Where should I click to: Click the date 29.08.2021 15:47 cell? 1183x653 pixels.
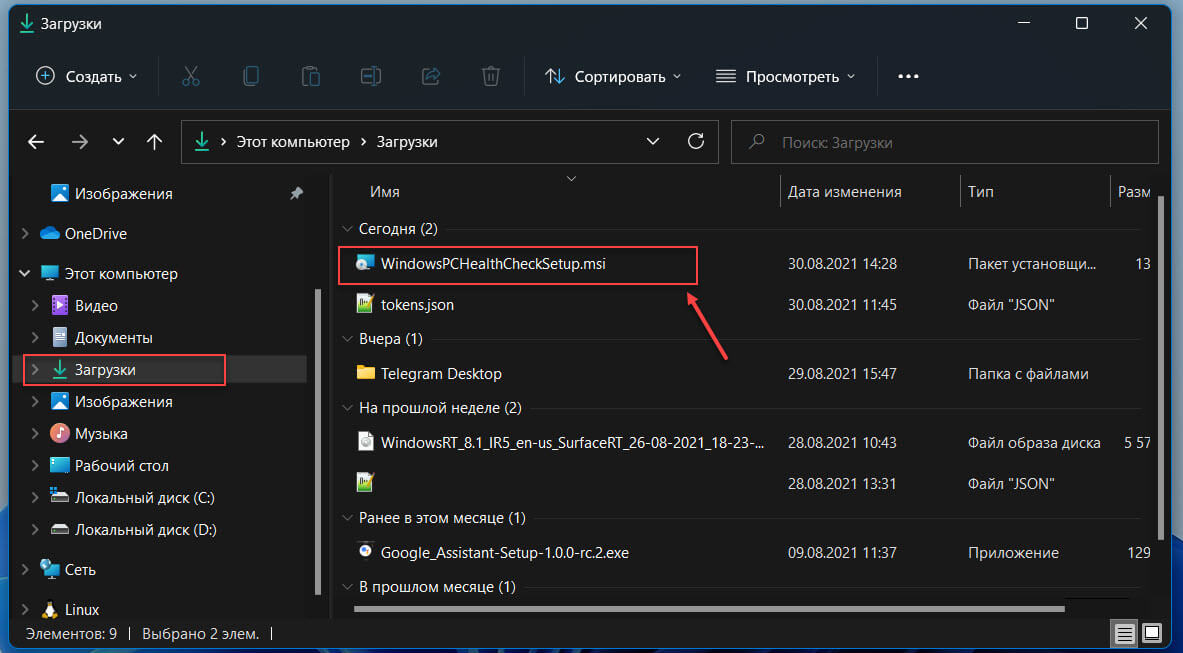(x=842, y=373)
